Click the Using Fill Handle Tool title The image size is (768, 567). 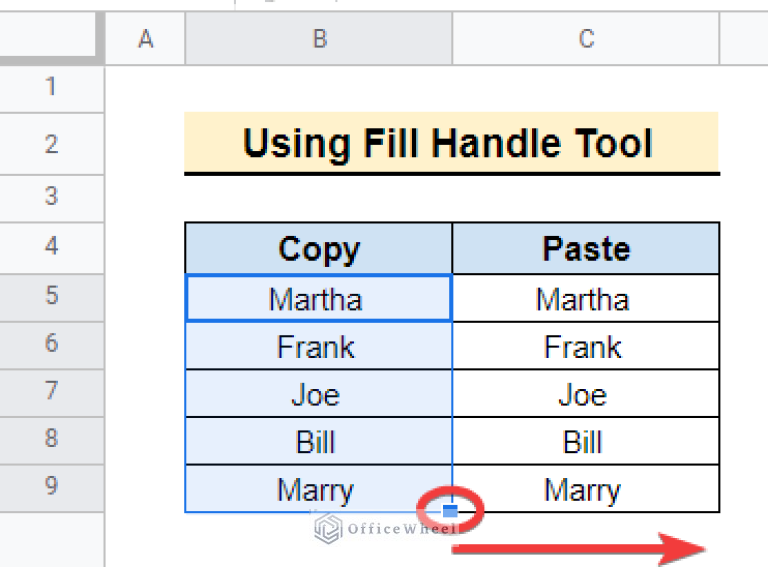coord(449,144)
